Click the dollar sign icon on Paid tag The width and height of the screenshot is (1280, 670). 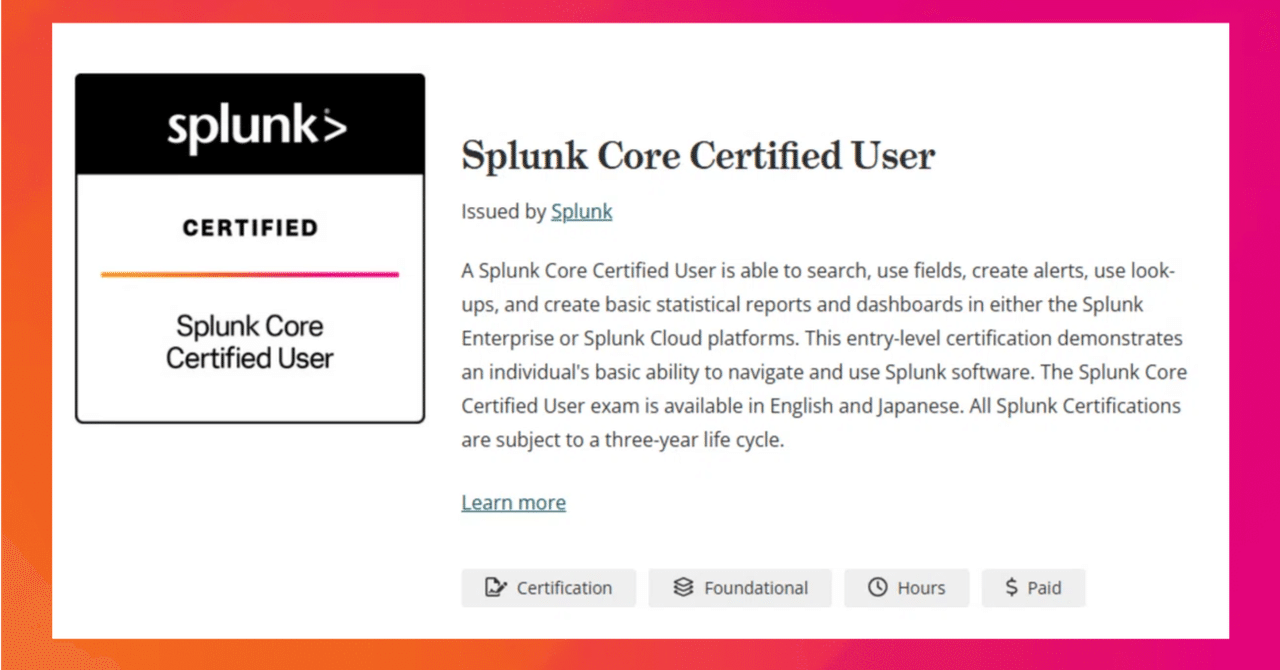click(1011, 588)
